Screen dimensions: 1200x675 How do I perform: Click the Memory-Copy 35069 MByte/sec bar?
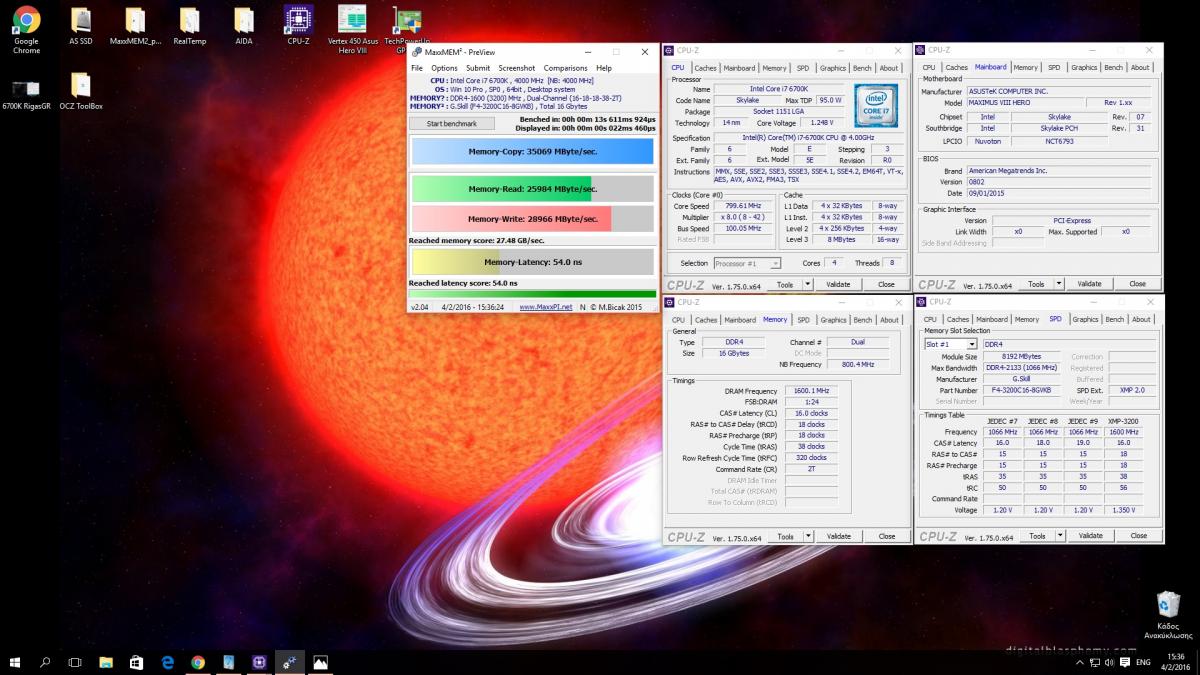coord(533,152)
